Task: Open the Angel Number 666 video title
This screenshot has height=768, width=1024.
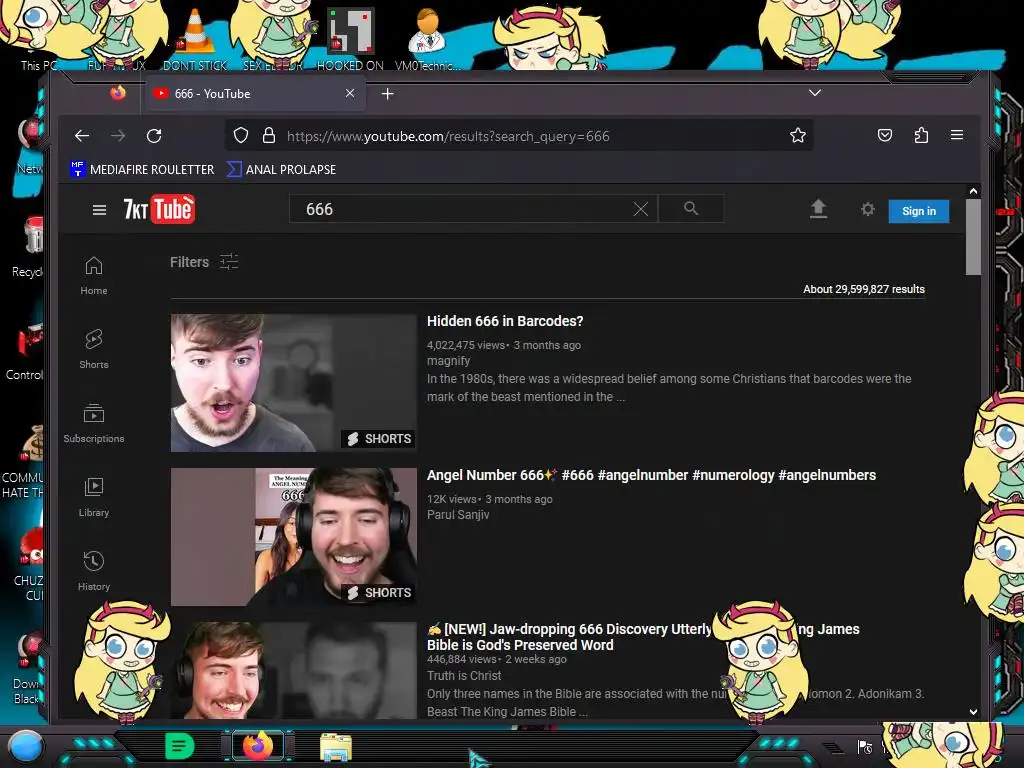Action: coord(651,475)
